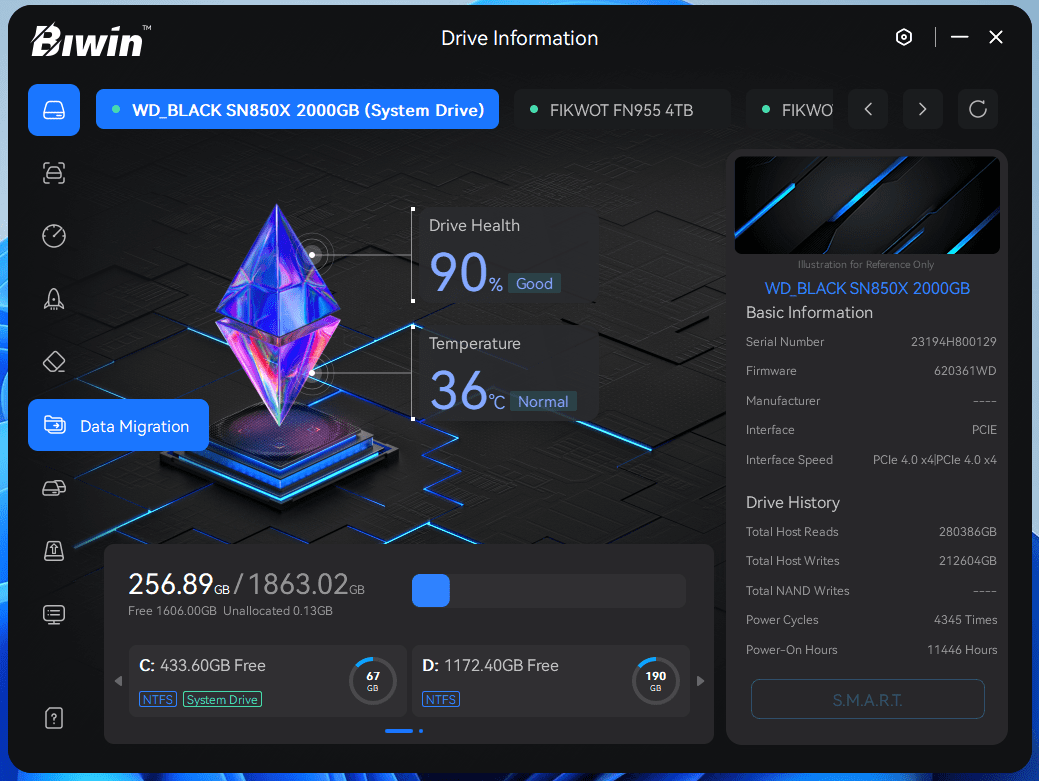Open the Drive Information sidebar icon
Viewport: 1039px width, 781px height.
(x=54, y=110)
